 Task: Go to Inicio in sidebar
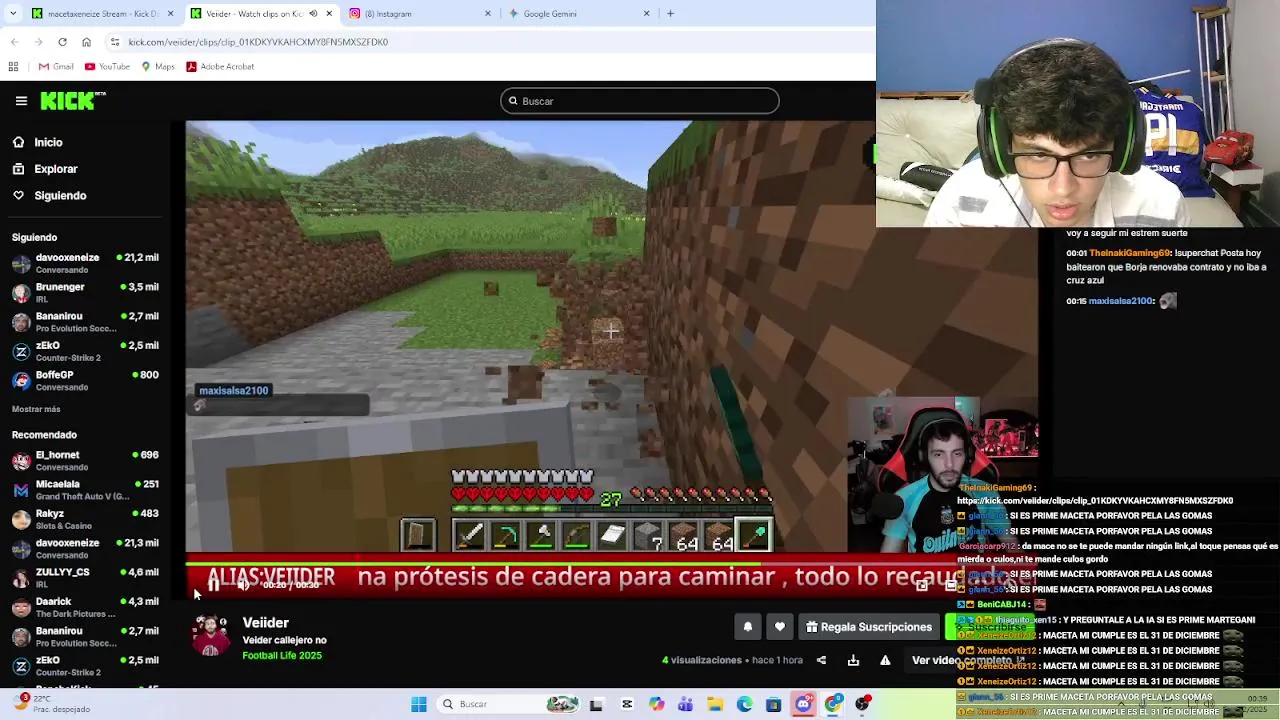[48, 142]
